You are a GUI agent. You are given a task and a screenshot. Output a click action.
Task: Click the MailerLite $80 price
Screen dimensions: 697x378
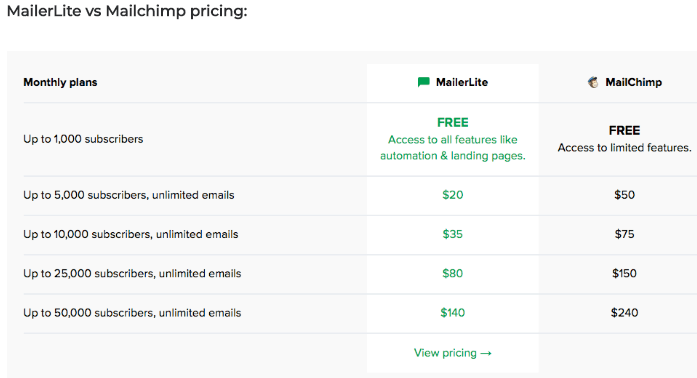pos(453,273)
